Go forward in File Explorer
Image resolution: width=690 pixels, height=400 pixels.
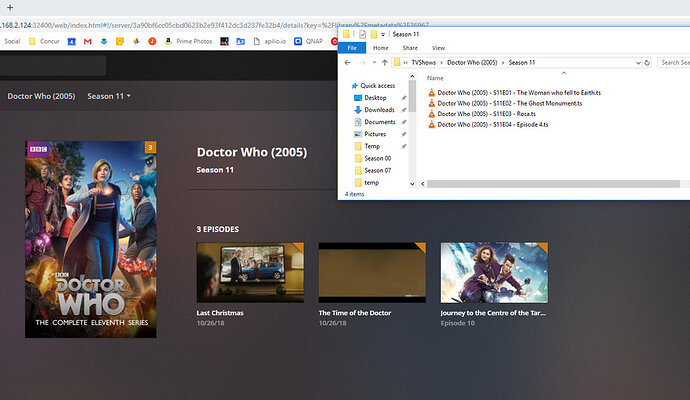tap(362, 62)
